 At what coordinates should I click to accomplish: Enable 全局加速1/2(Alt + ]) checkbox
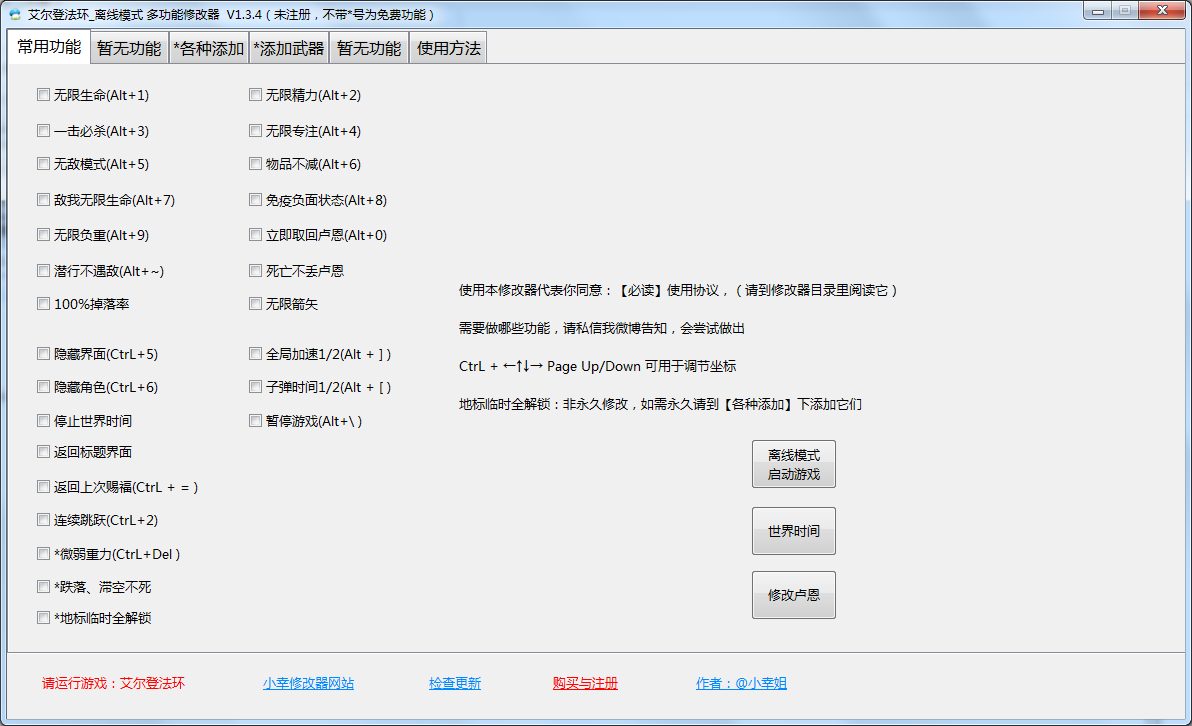tap(255, 353)
